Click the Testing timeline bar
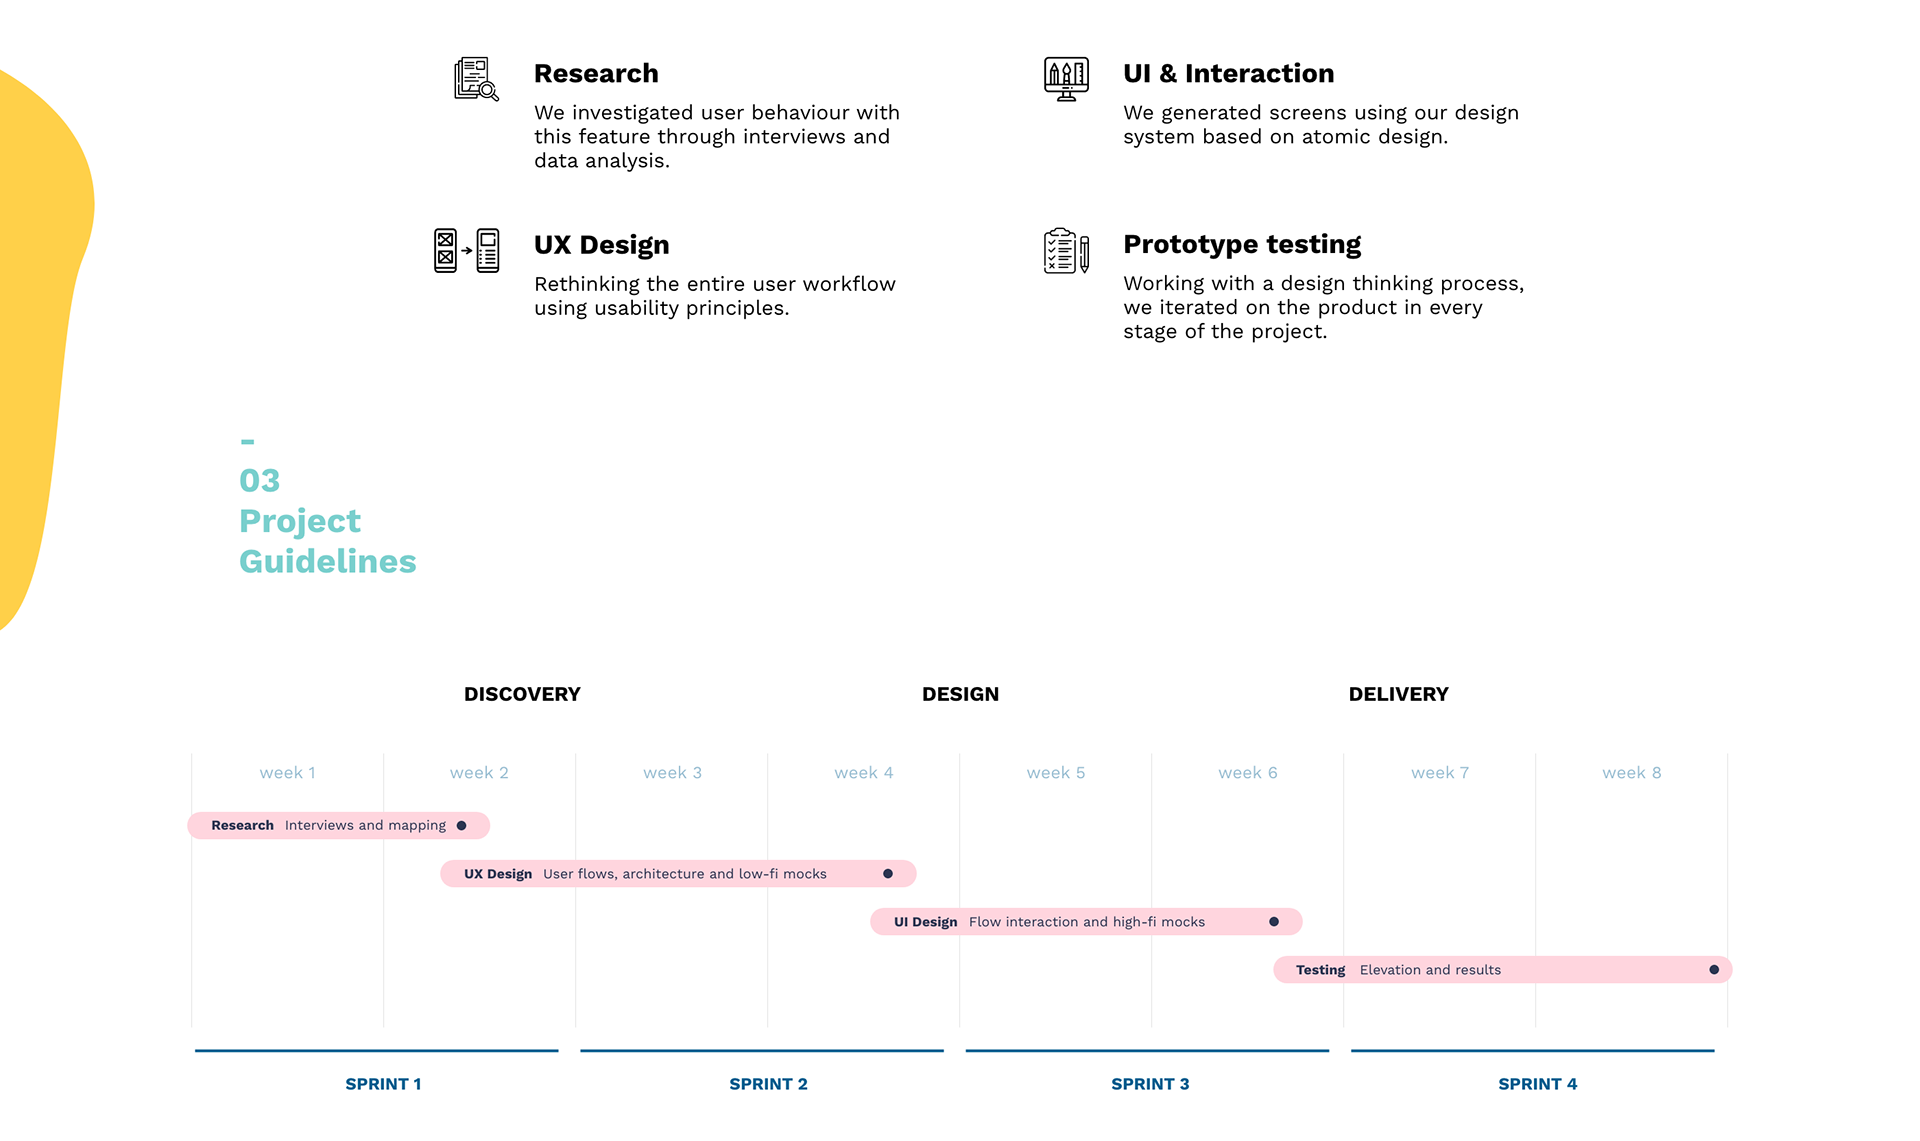Image resolution: width=1920 pixels, height=1141 pixels. point(1502,970)
